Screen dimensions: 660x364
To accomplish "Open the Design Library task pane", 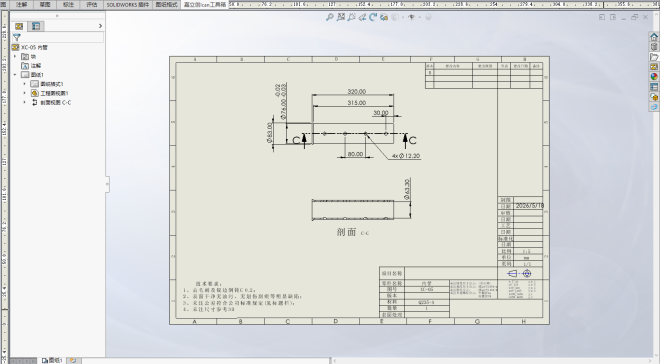I will [654, 47].
